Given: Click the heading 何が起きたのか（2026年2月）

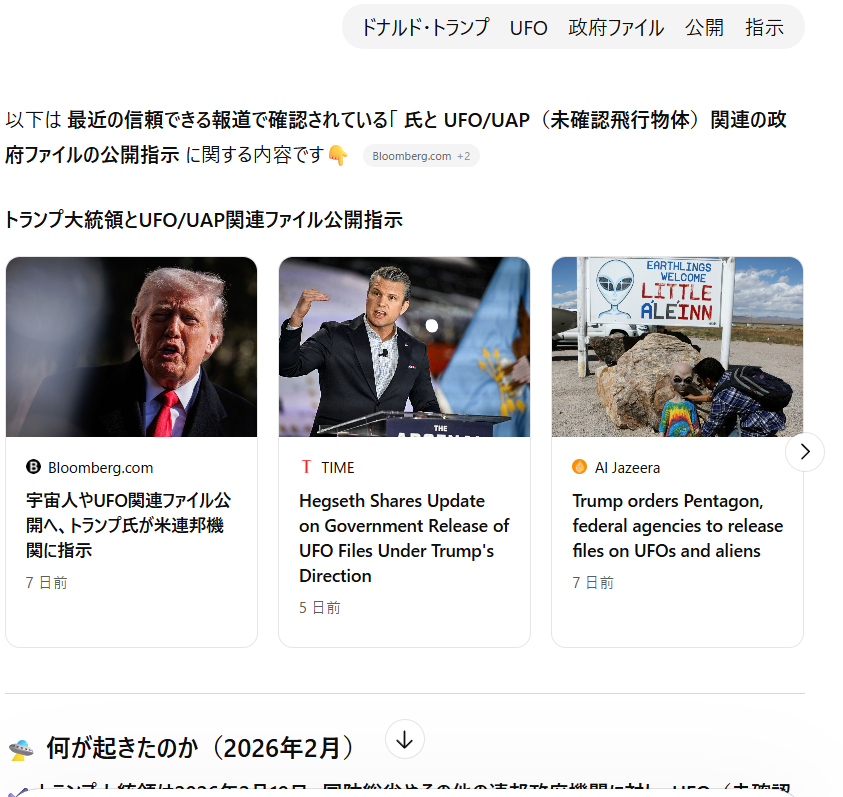Looking at the screenshot, I should 199,748.
